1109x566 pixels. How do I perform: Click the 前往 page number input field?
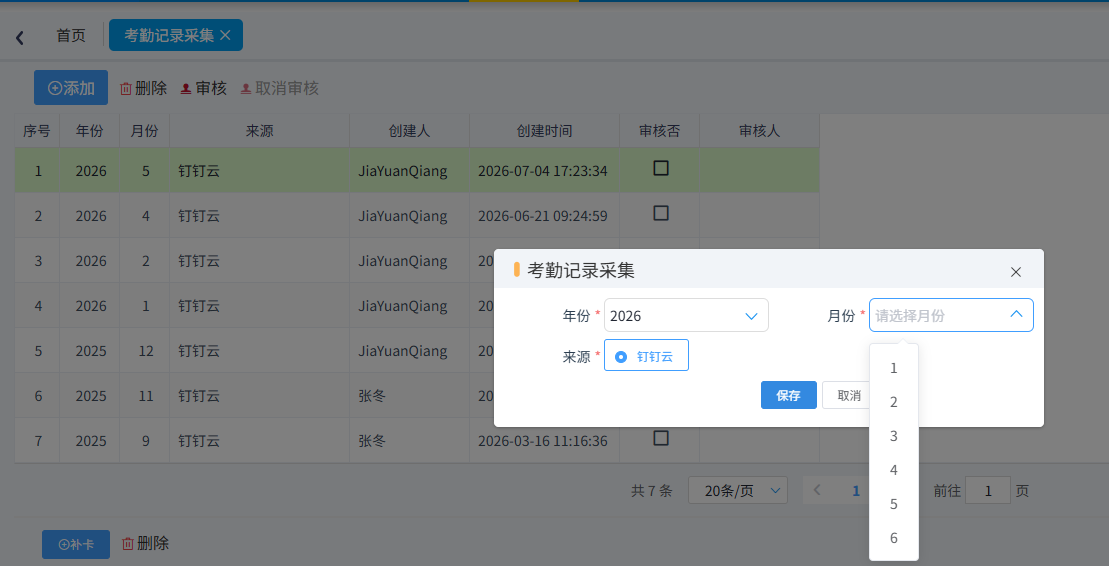987,491
